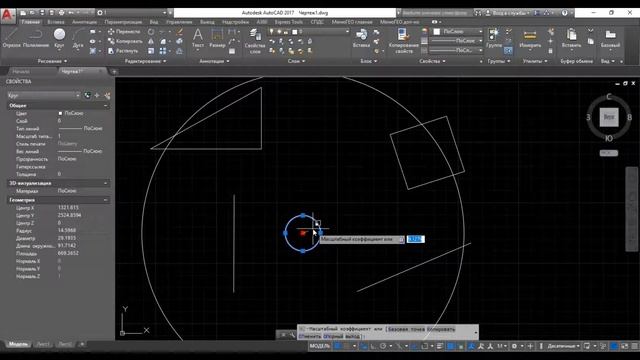
Task: Open the Параметризация ribbon tab
Action: [123, 22]
